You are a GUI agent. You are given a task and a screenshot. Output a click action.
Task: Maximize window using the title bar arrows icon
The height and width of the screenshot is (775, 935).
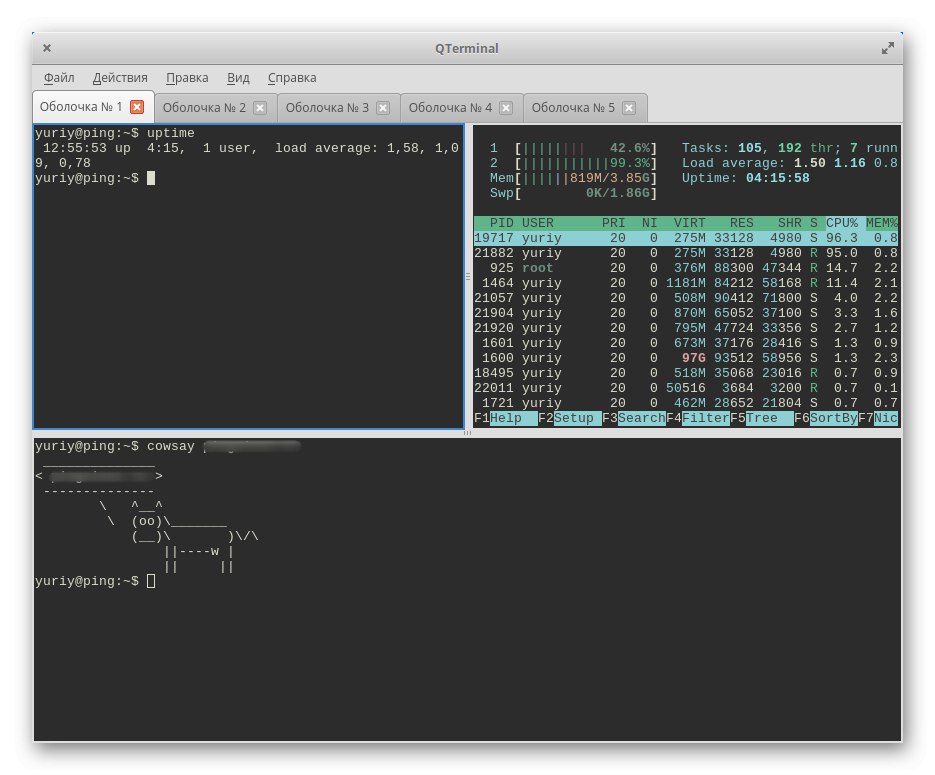[887, 48]
